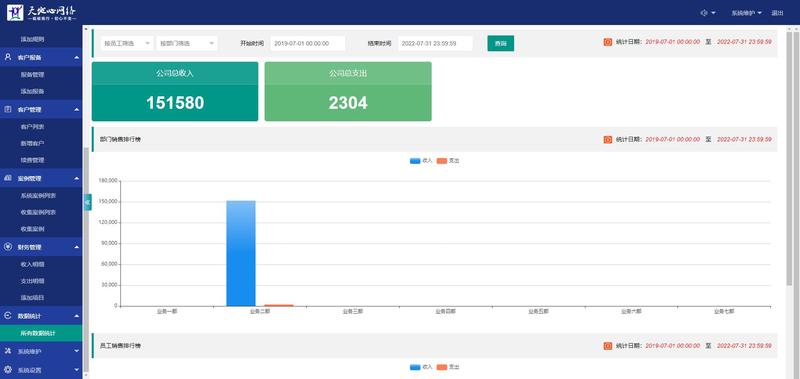Click the 客户管理 list icon in sidebar
800x379 pixels.
coord(8,109)
